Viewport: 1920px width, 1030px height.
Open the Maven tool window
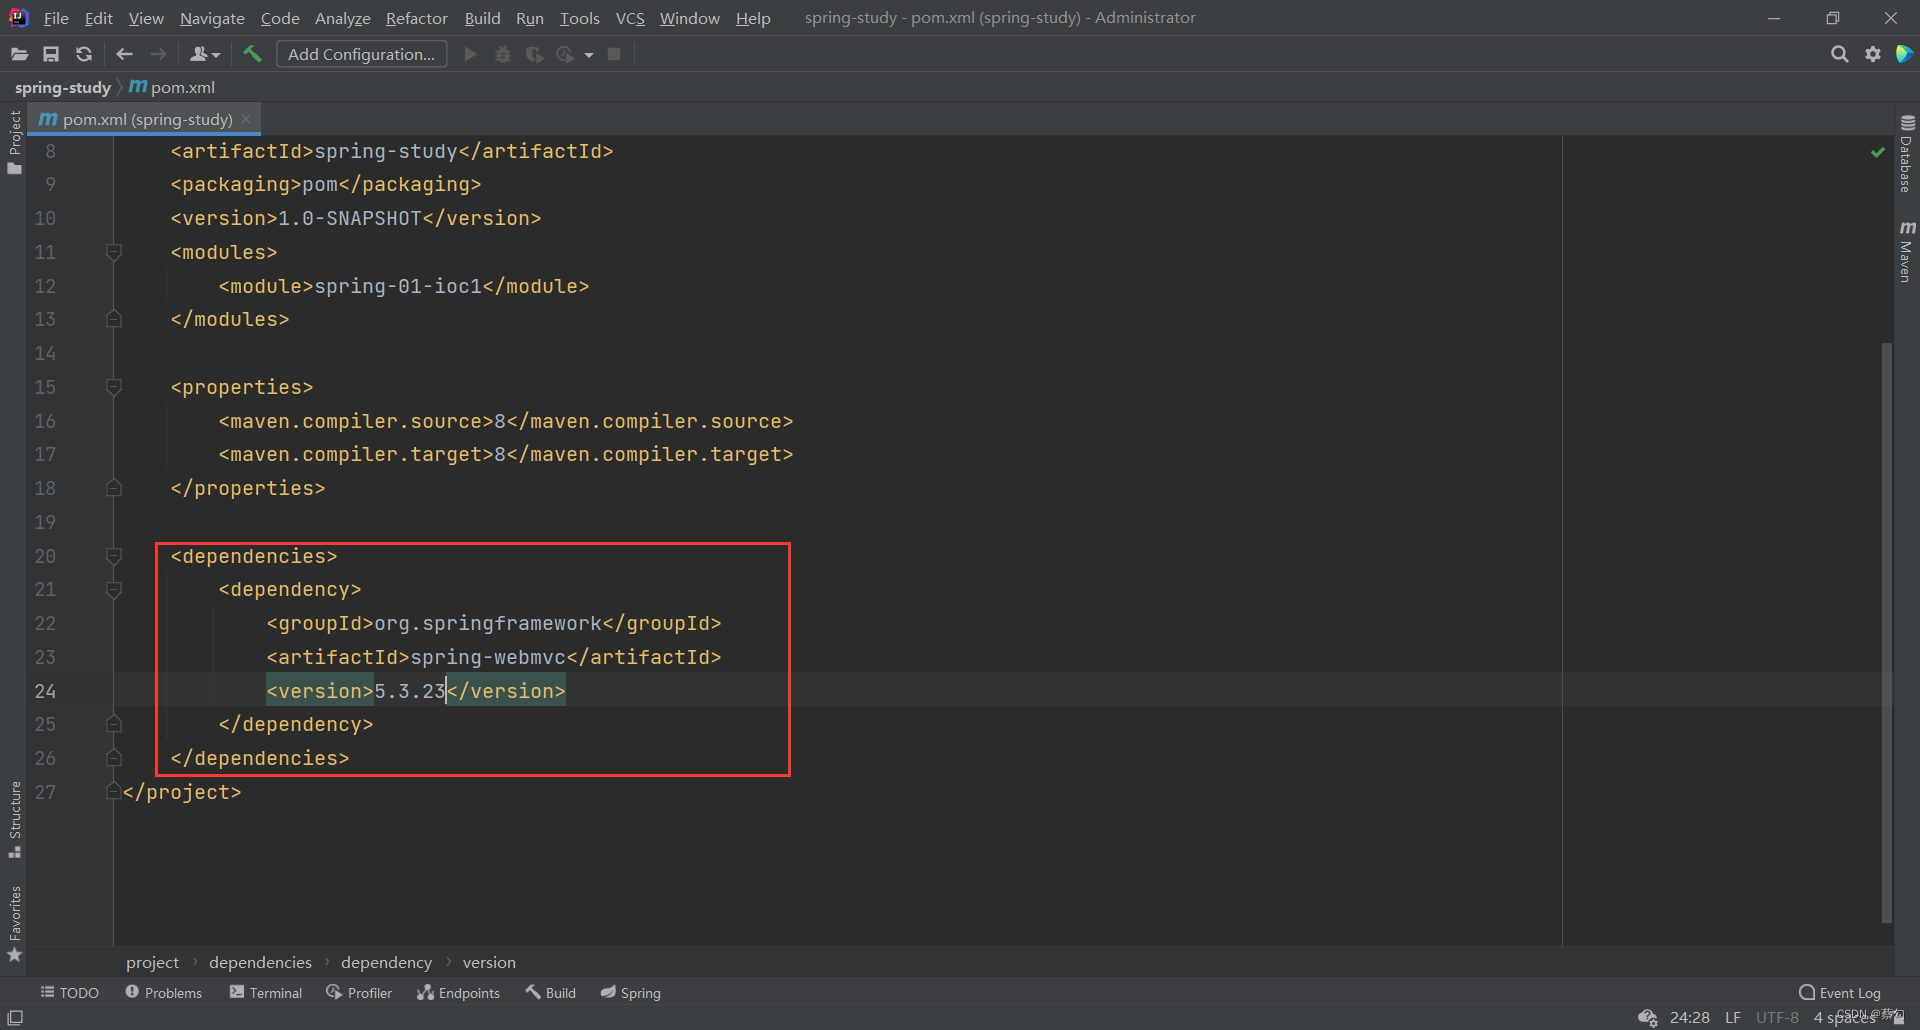coord(1907,251)
